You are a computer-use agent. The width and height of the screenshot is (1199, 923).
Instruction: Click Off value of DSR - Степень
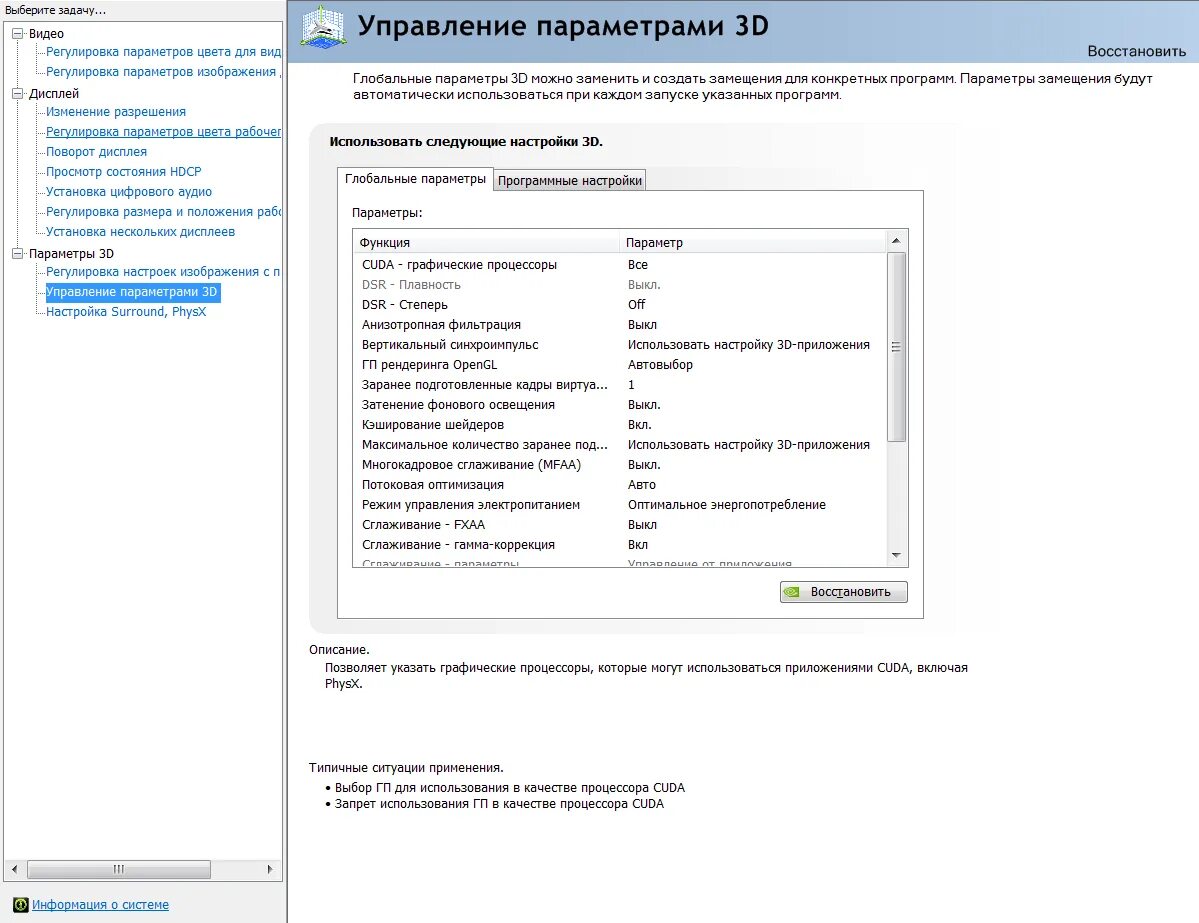pyautogui.click(x=636, y=304)
